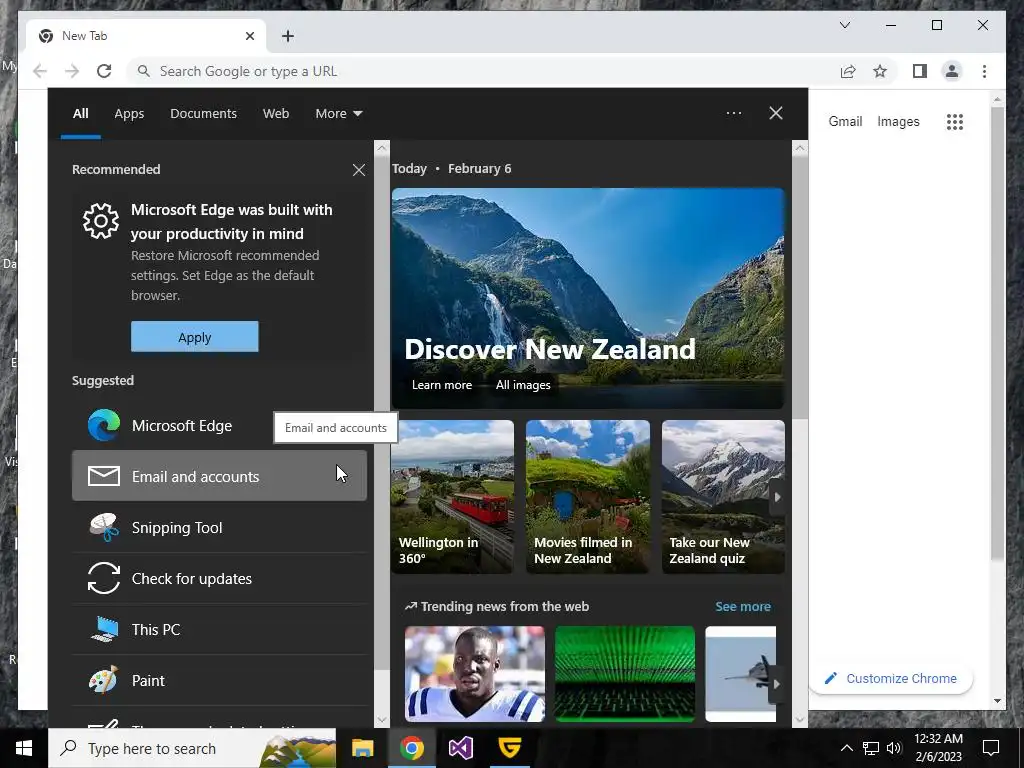Show next trending news arrow
The height and width of the screenshot is (768, 1024).
[x=776, y=684]
